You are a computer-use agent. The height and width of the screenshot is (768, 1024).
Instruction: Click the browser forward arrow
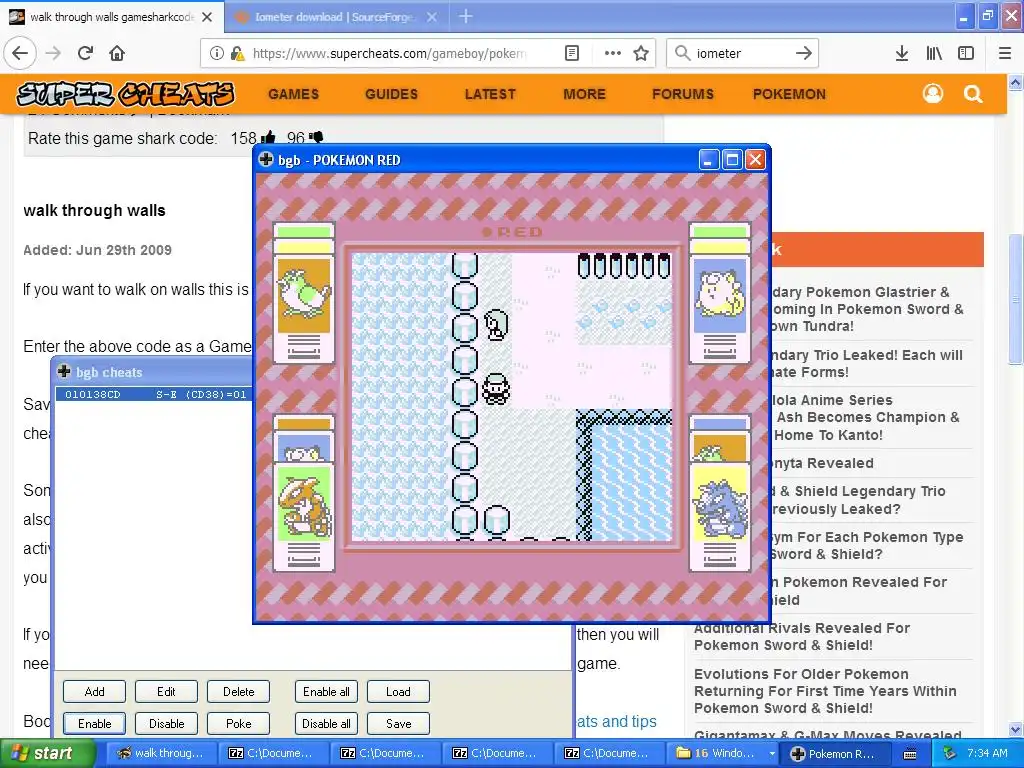[x=54, y=53]
